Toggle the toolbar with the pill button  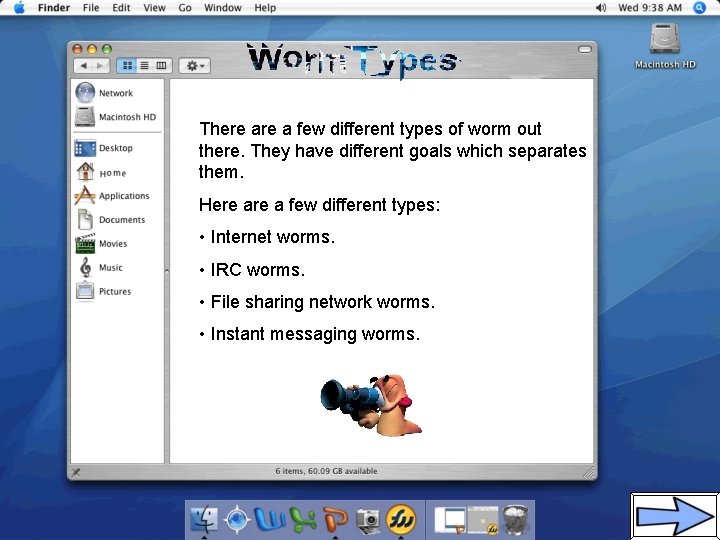(x=585, y=49)
